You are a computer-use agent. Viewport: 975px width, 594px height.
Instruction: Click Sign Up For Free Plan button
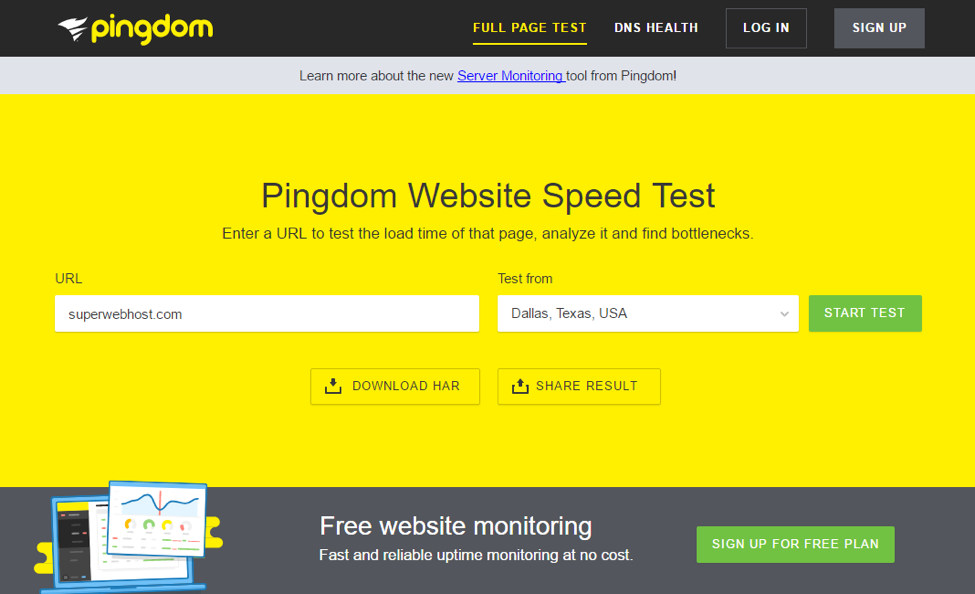[x=795, y=544]
